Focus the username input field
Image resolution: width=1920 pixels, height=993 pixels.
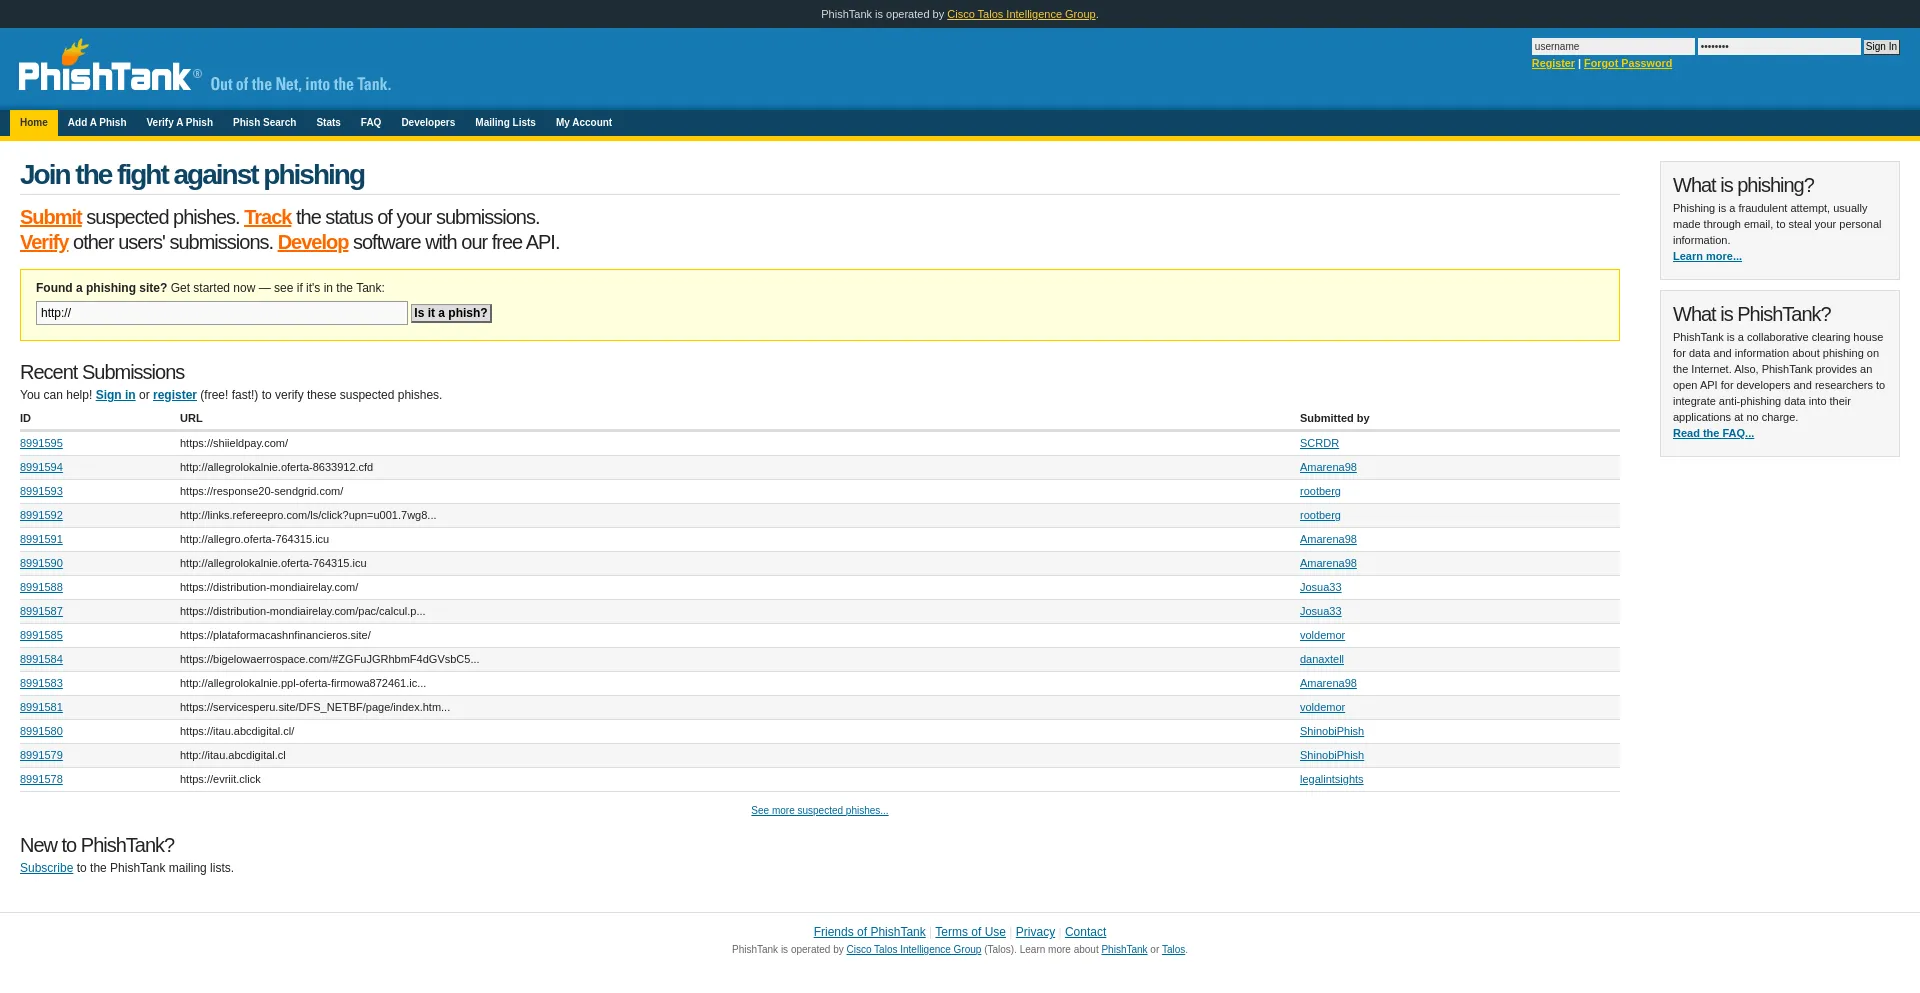point(1613,47)
